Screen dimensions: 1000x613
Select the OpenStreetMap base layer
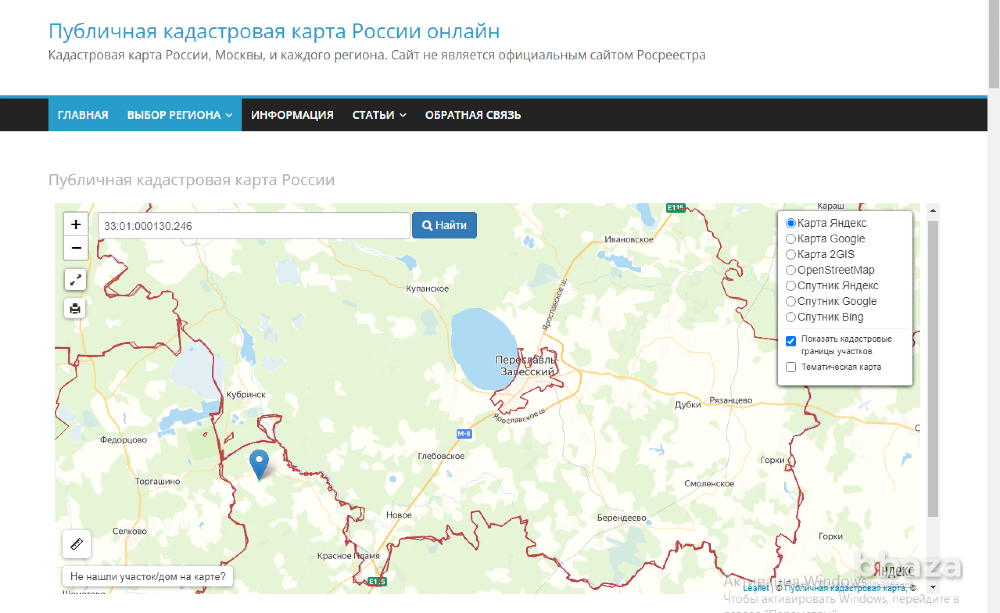point(790,270)
